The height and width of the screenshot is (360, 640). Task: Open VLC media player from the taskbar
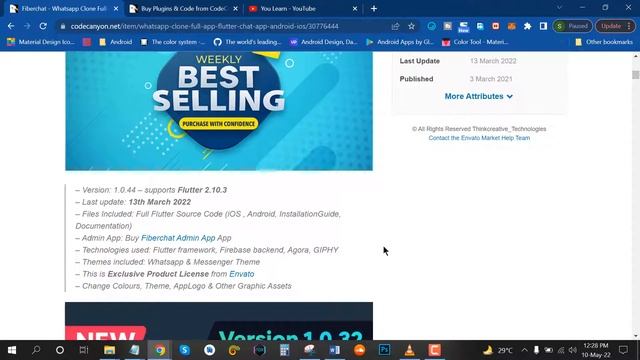point(409,350)
